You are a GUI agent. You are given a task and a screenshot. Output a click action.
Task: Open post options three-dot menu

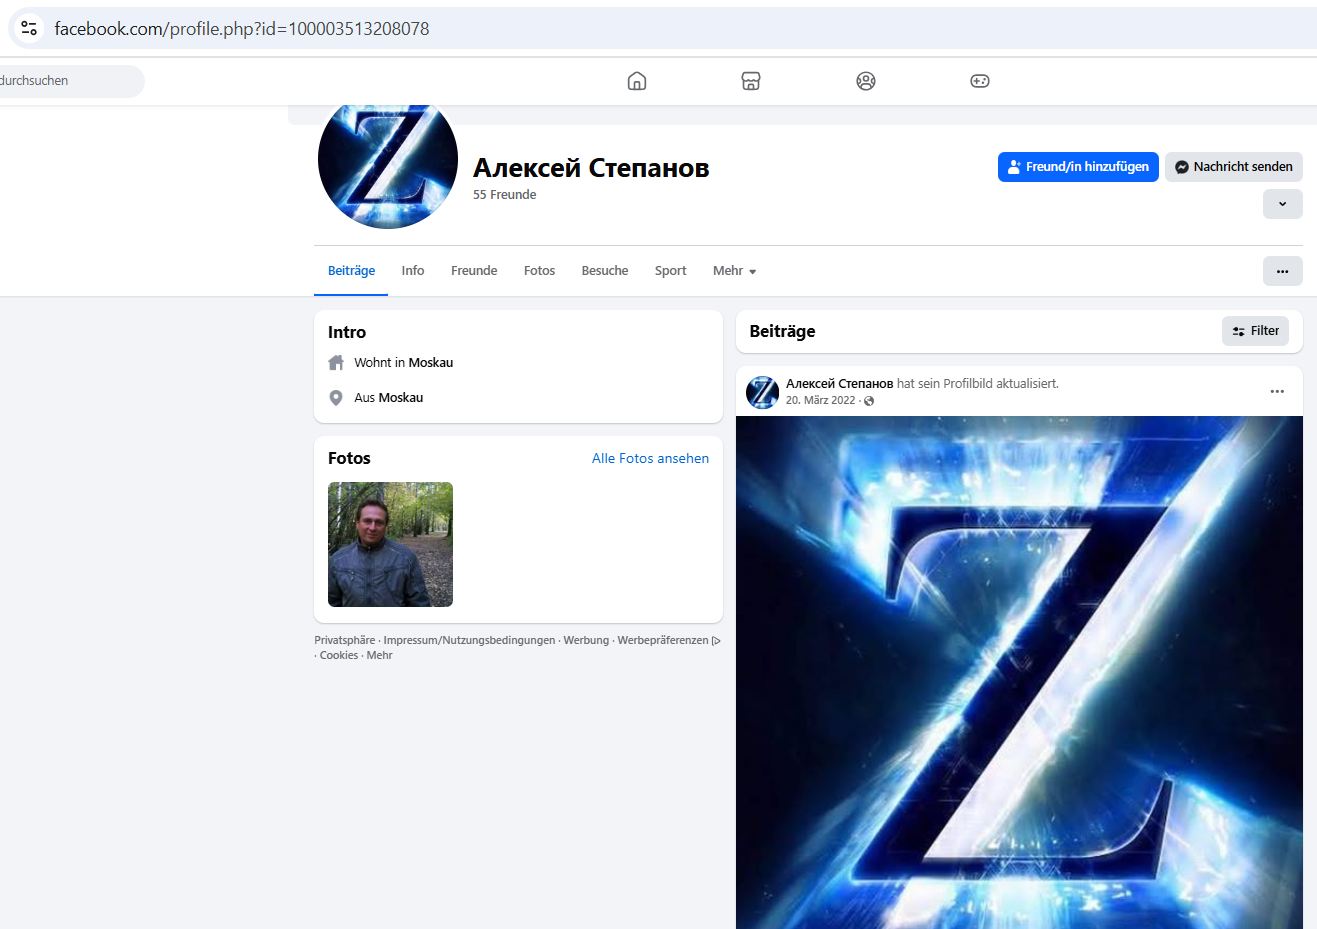(1277, 391)
